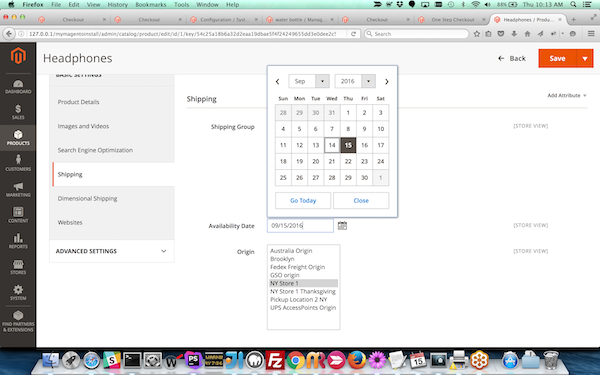Click the browser back arrow button
The height and width of the screenshot is (375, 600).
9,34
